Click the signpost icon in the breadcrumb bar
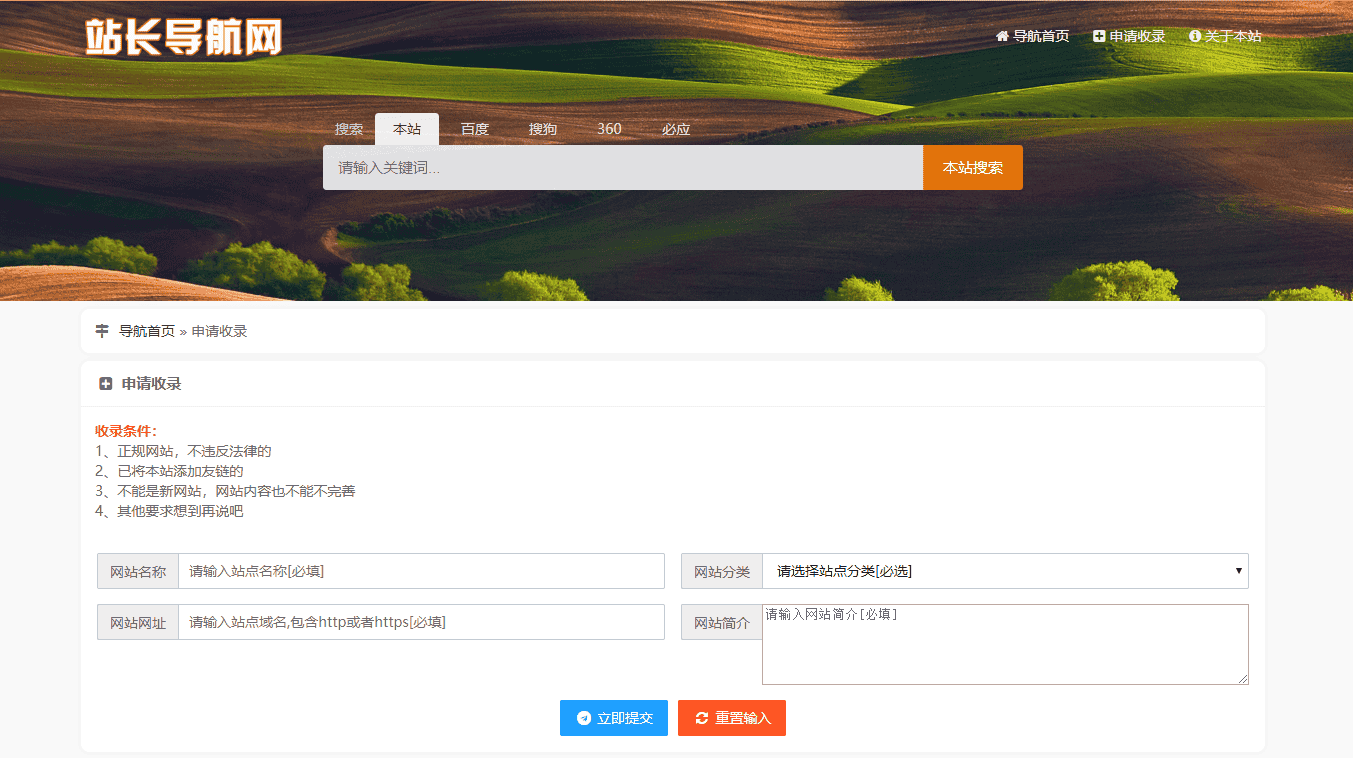The image size is (1353, 758). [x=102, y=331]
